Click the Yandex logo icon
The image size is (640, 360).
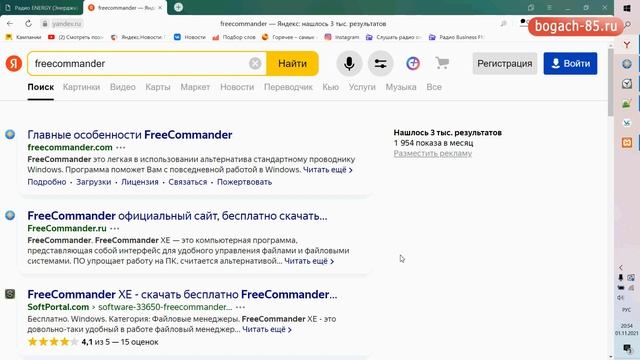(13, 63)
